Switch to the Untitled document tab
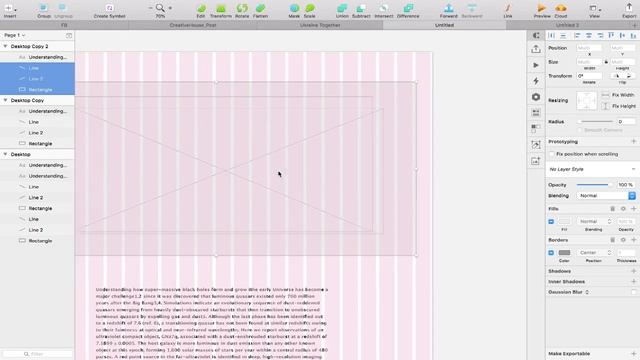This screenshot has width=640, height=360. coord(444,25)
